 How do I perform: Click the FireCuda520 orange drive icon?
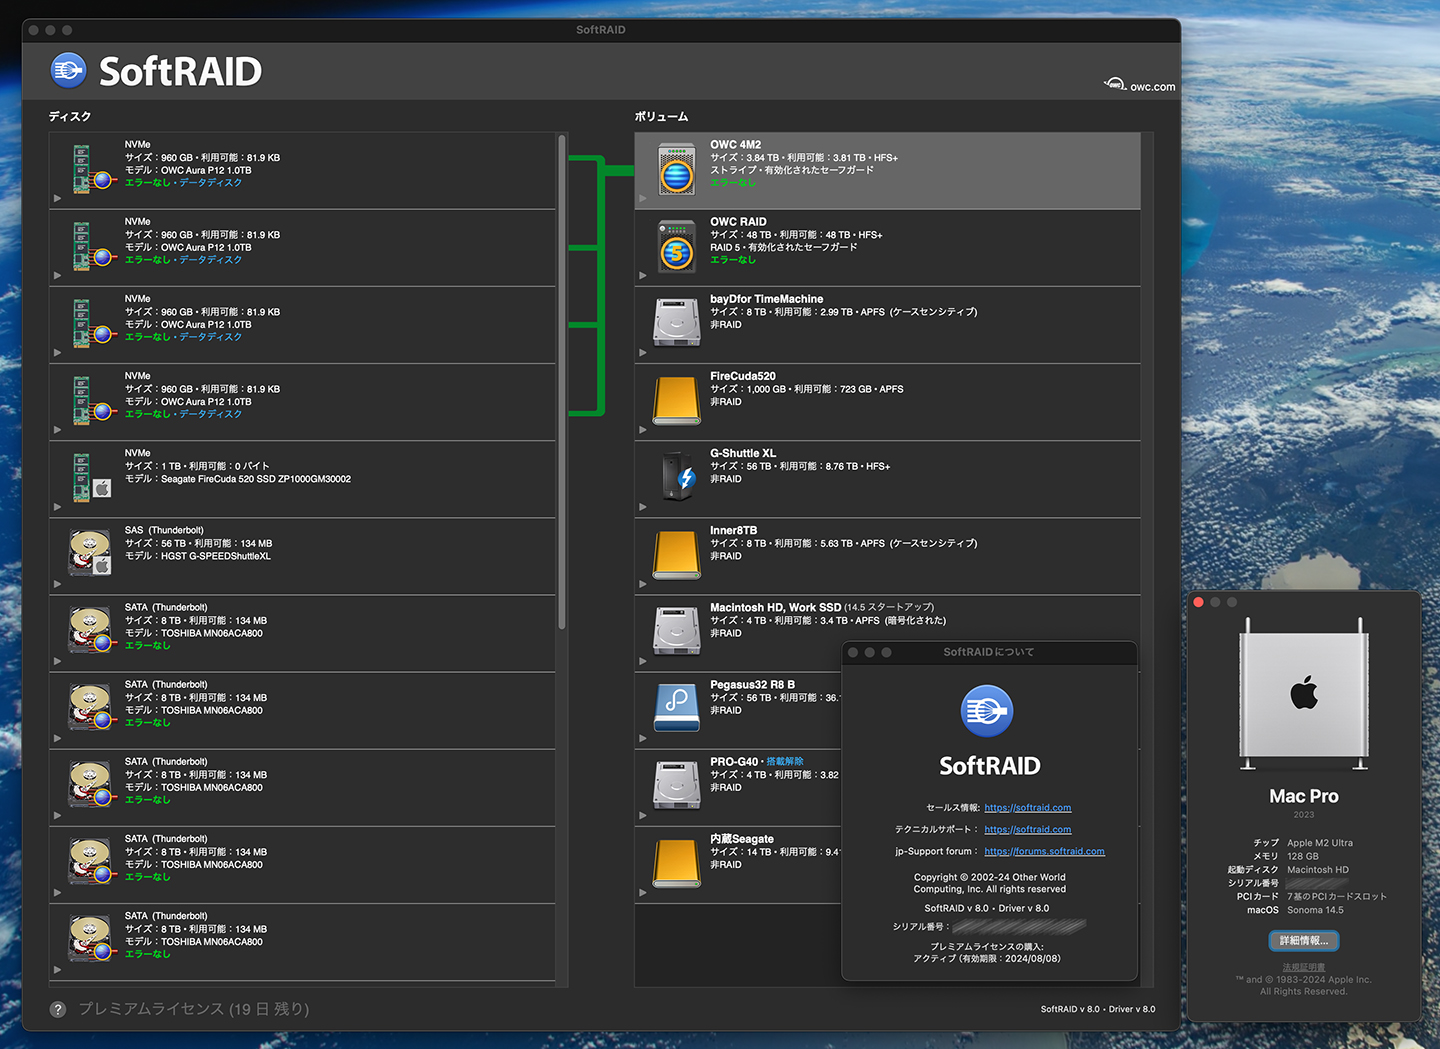click(x=676, y=399)
